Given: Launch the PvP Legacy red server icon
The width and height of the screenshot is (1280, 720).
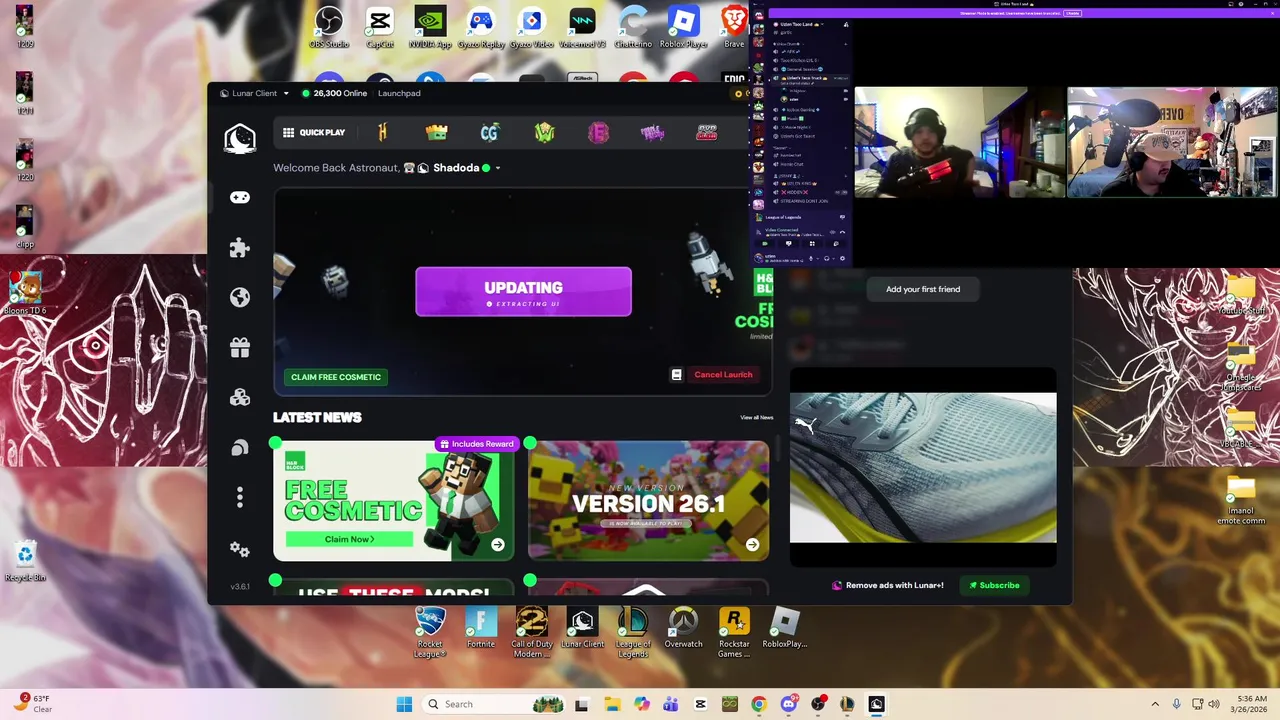Looking at the screenshot, I should (x=706, y=132).
